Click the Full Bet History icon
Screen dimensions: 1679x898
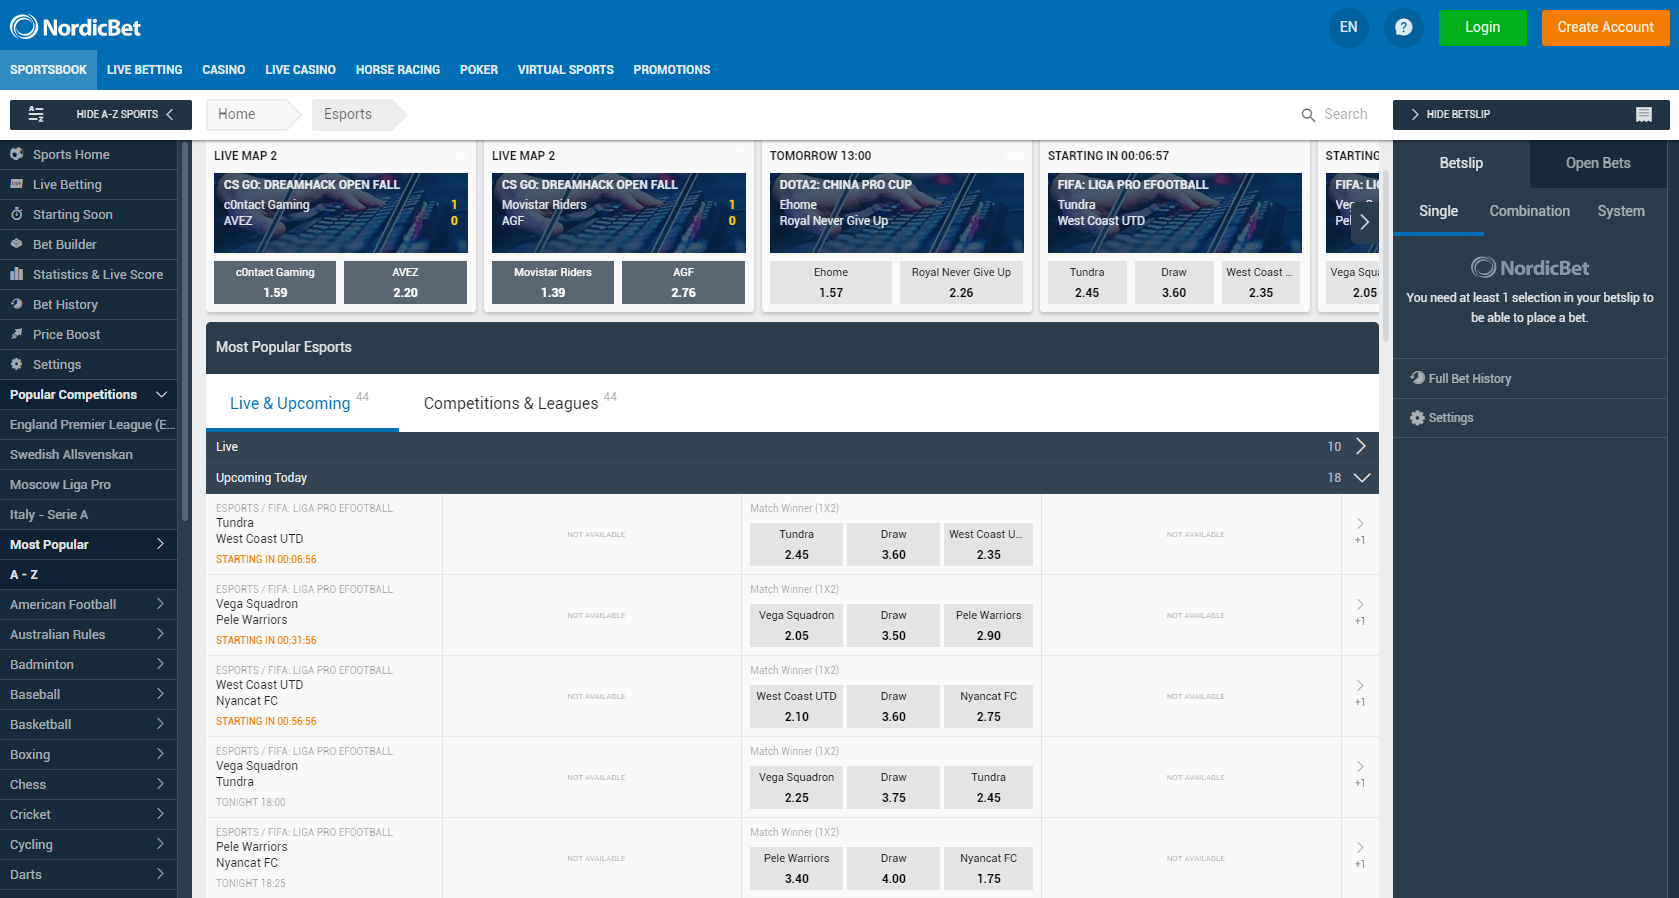coord(1417,378)
